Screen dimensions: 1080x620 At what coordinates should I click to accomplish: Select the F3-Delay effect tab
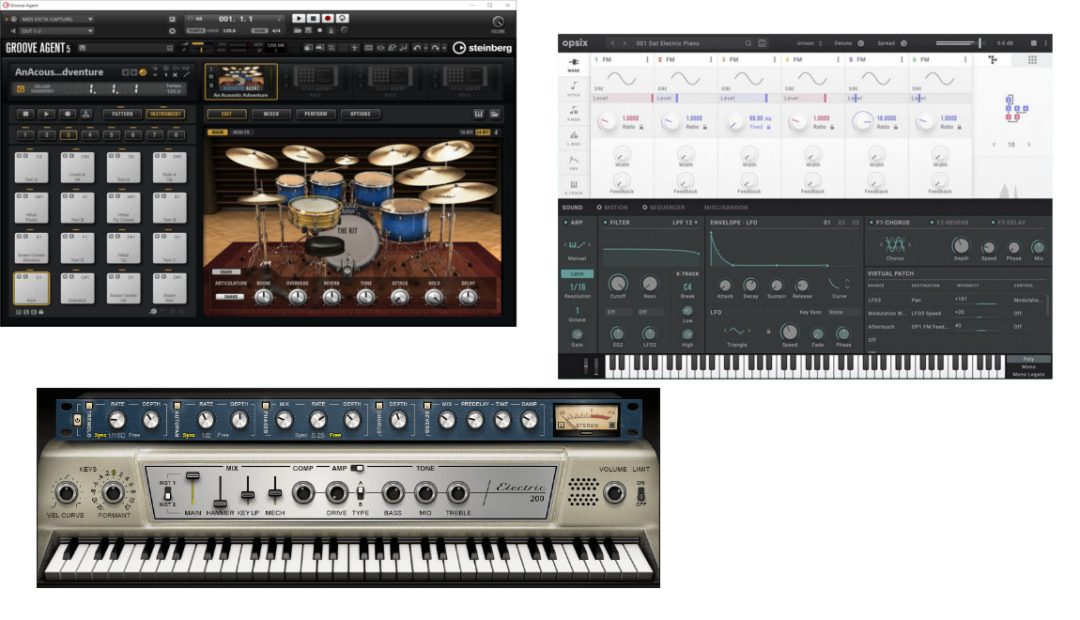point(1010,223)
